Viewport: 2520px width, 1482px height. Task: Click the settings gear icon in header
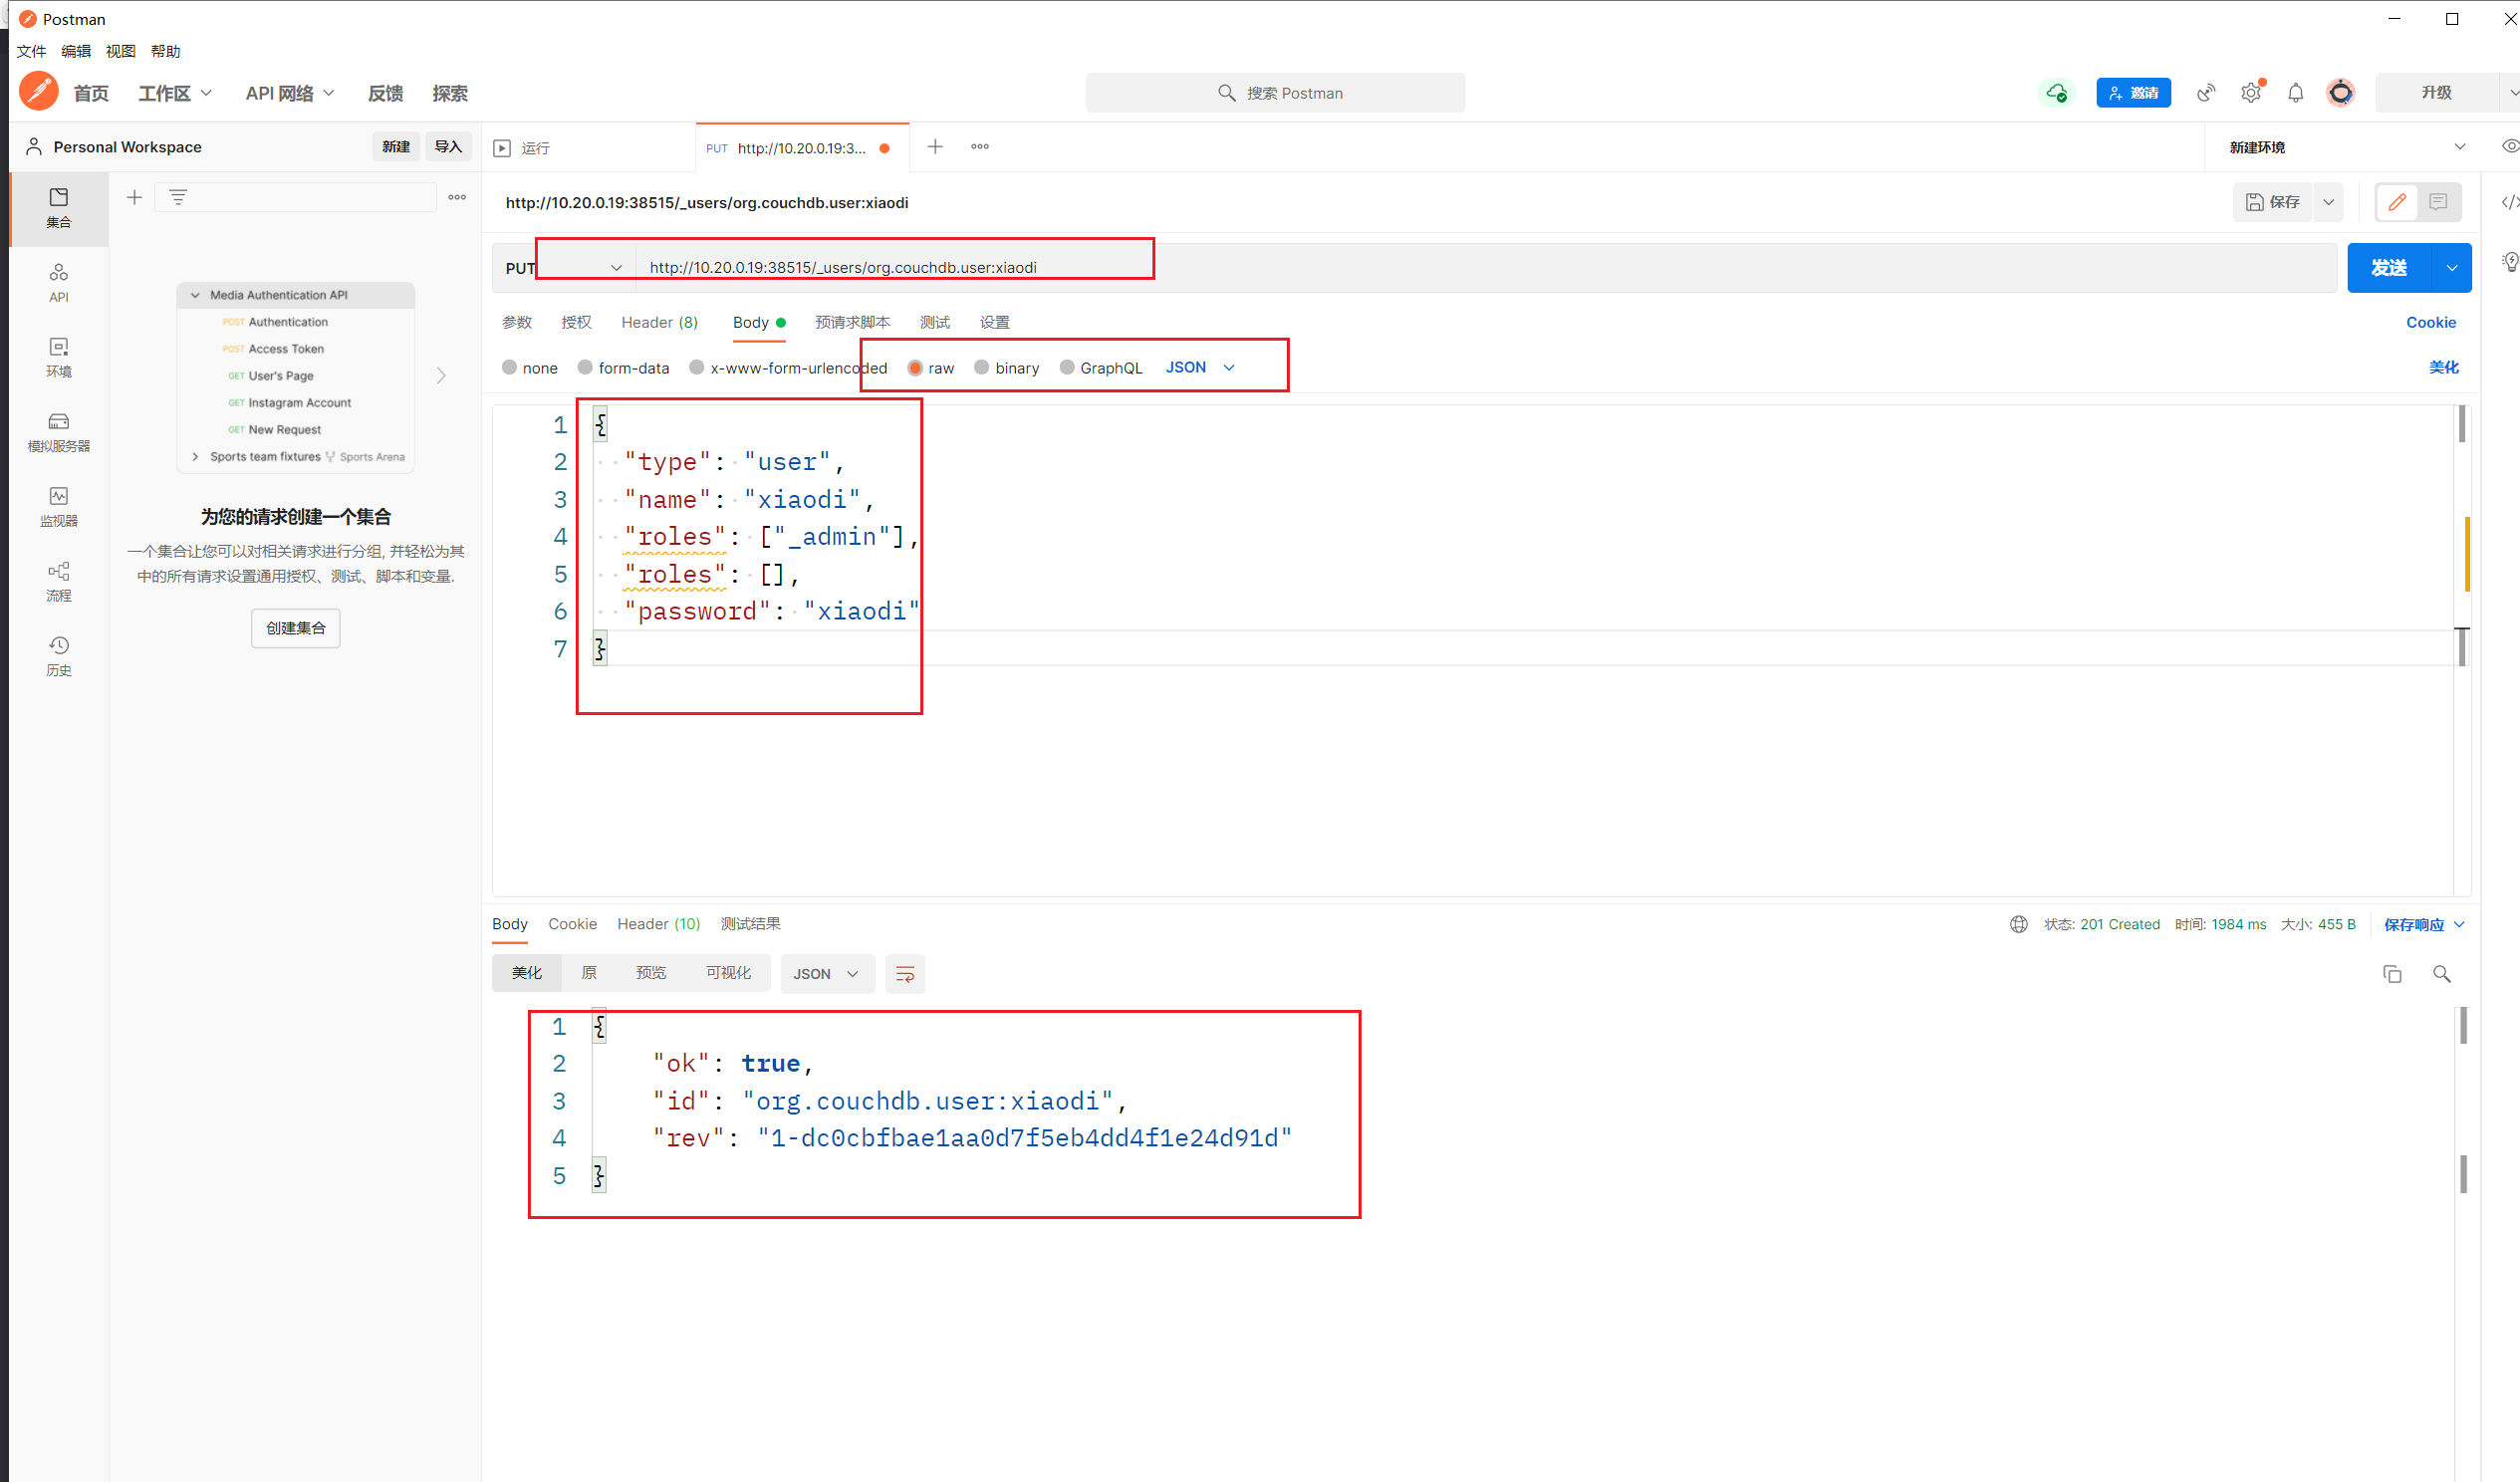pos(2250,93)
